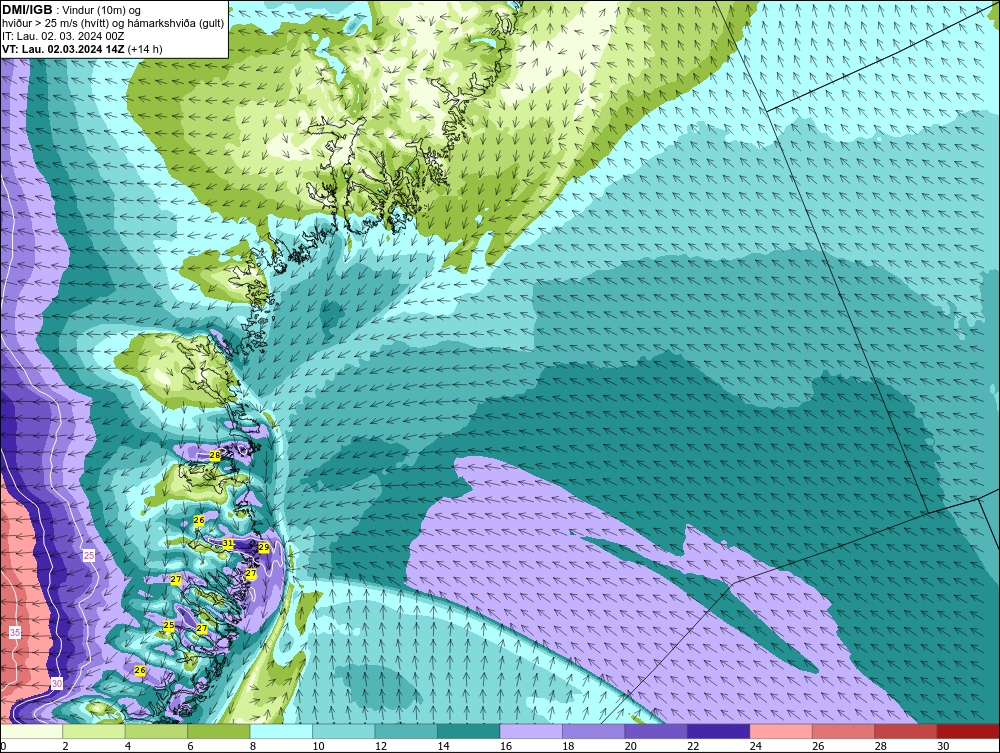Click the legend scale value 16

tap(506, 746)
